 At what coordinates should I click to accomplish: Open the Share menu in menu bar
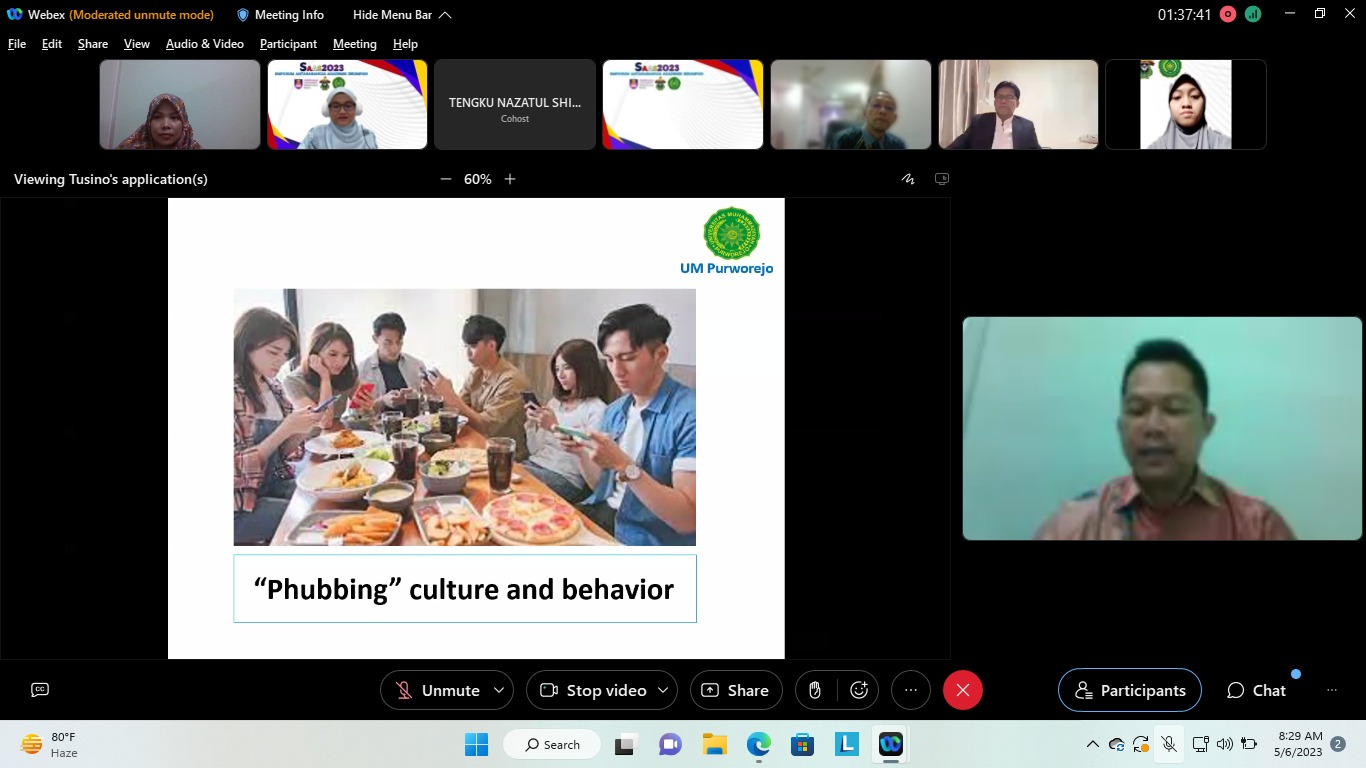(x=93, y=44)
